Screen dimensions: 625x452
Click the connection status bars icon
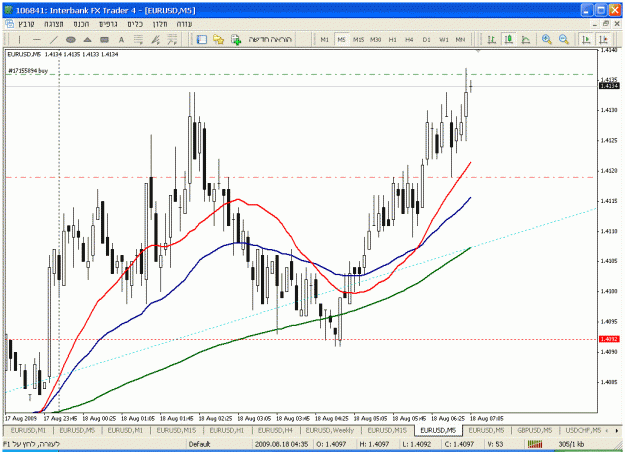[x=535, y=444]
